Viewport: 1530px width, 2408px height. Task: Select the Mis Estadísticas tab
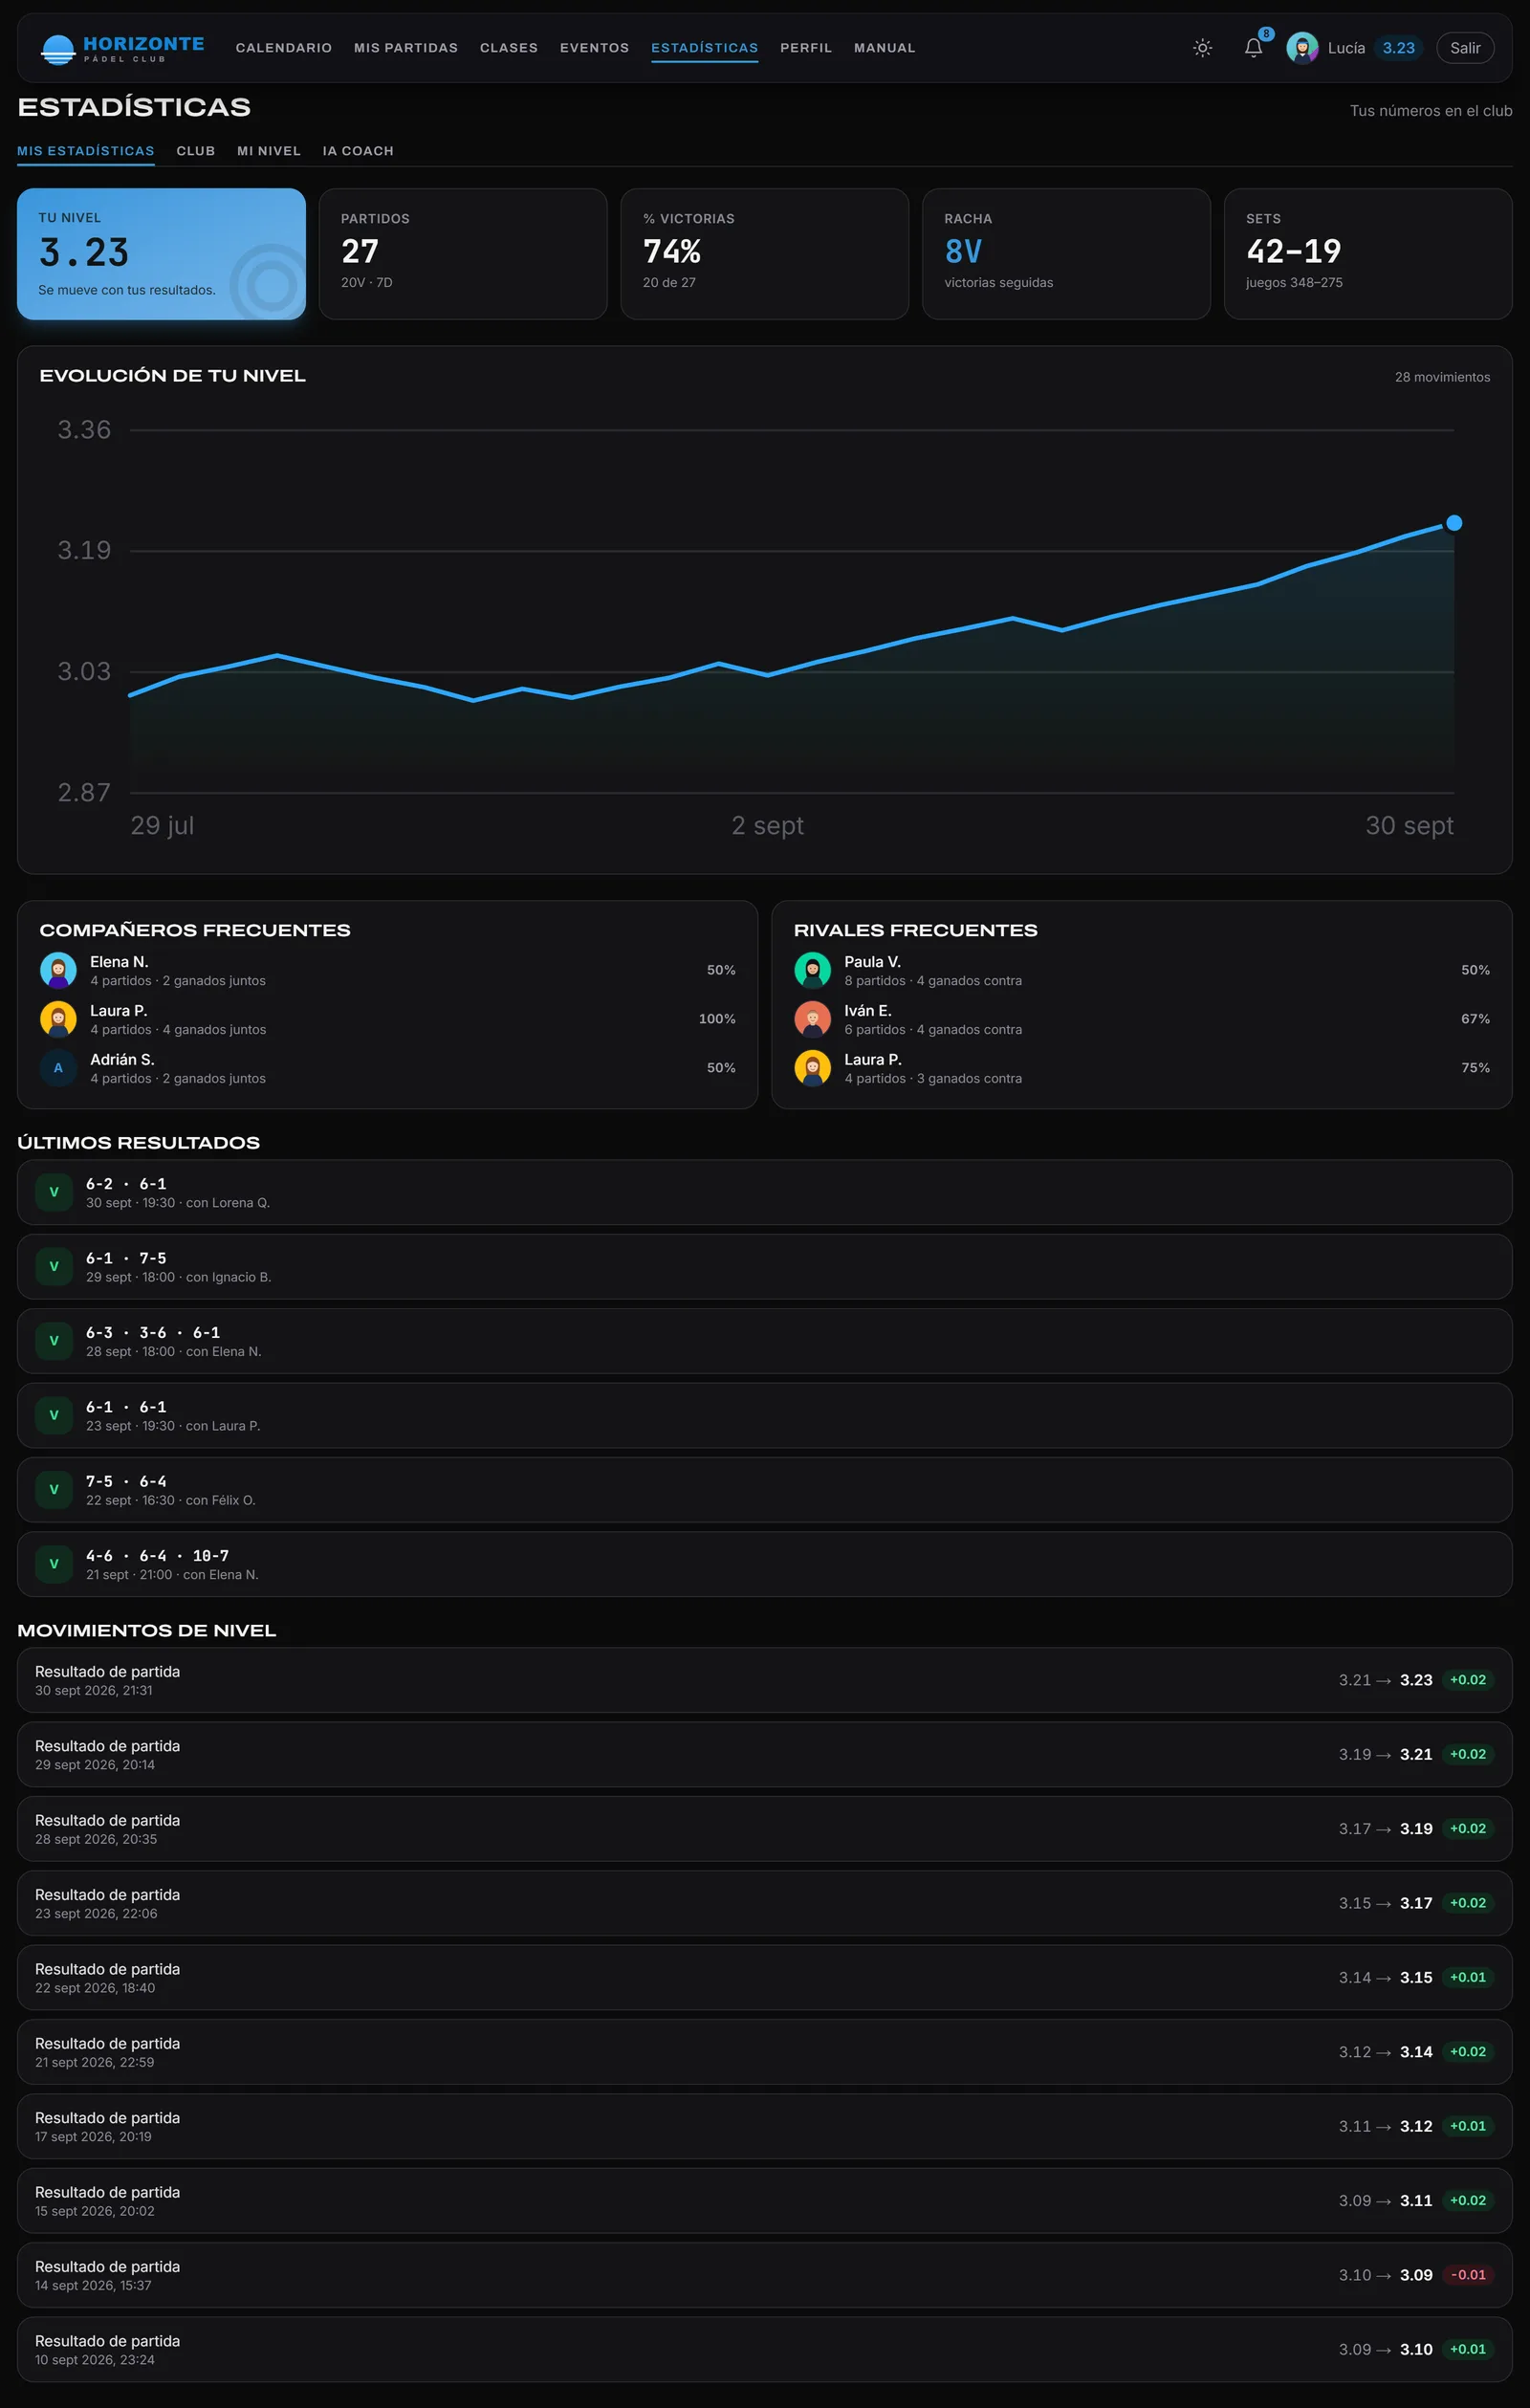pos(86,151)
